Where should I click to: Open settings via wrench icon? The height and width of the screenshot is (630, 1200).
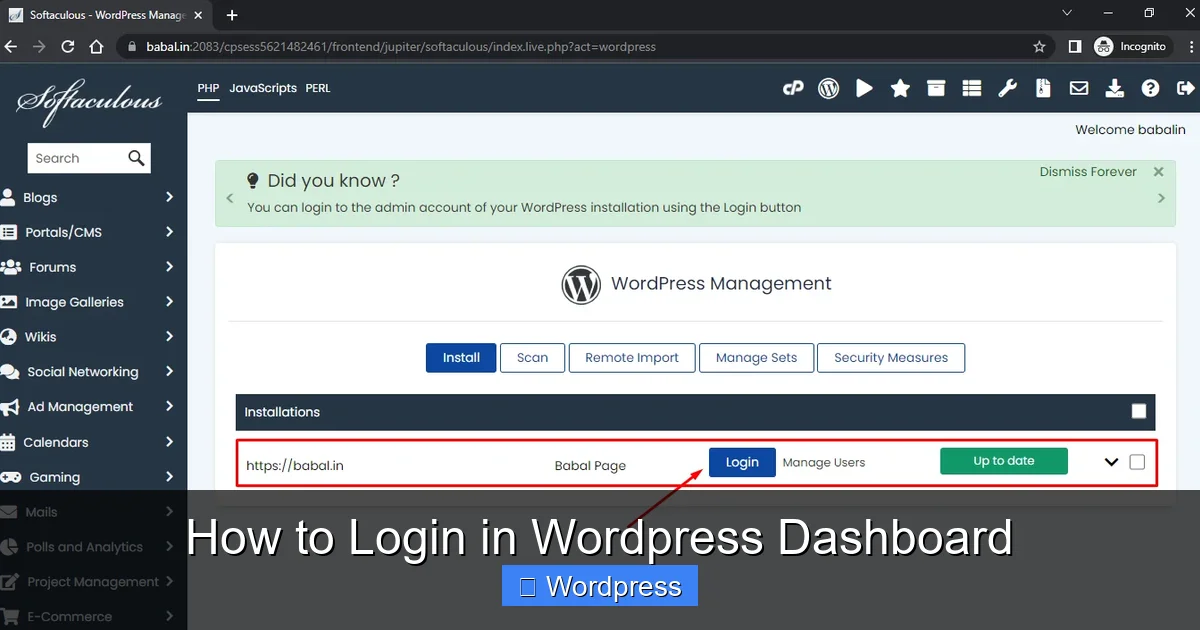tap(1008, 88)
